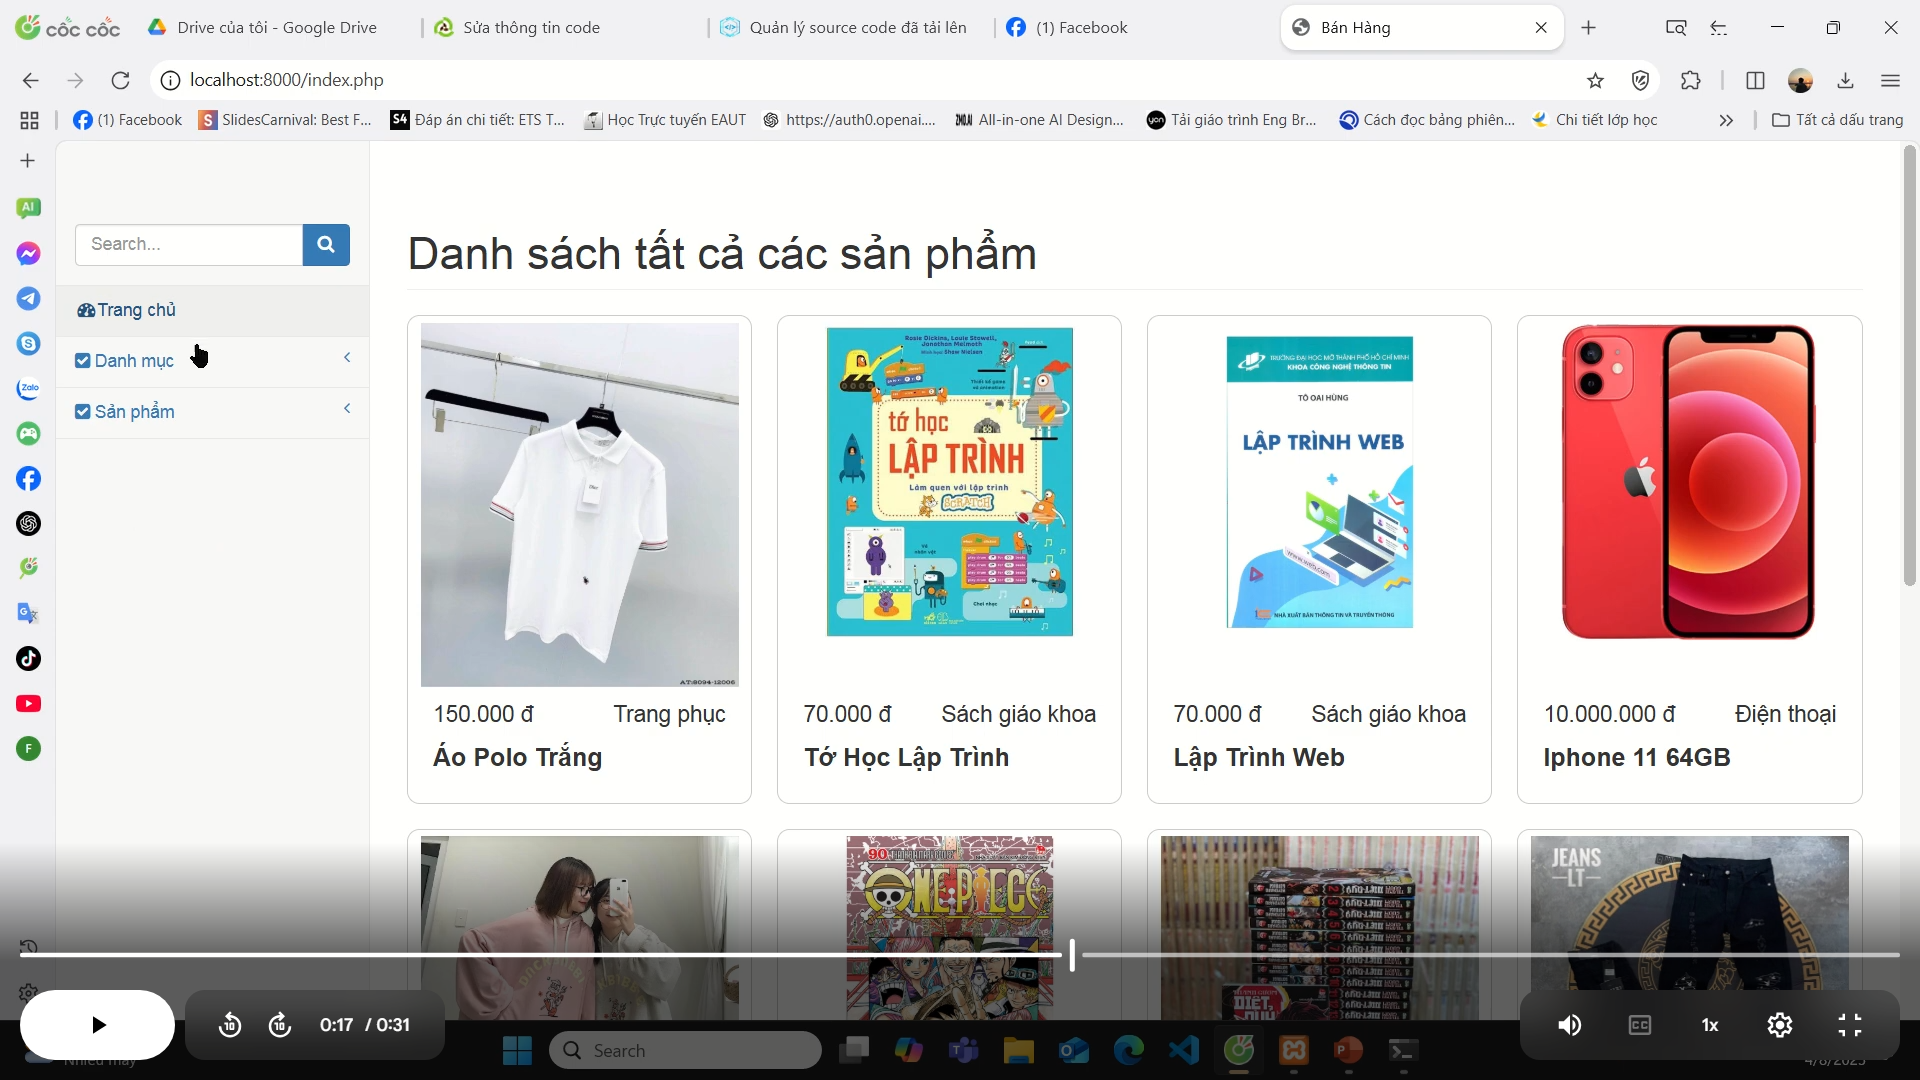Open Google Translate sidebar icon
Image resolution: width=1920 pixels, height=1080 pixels.
(28, 614)
